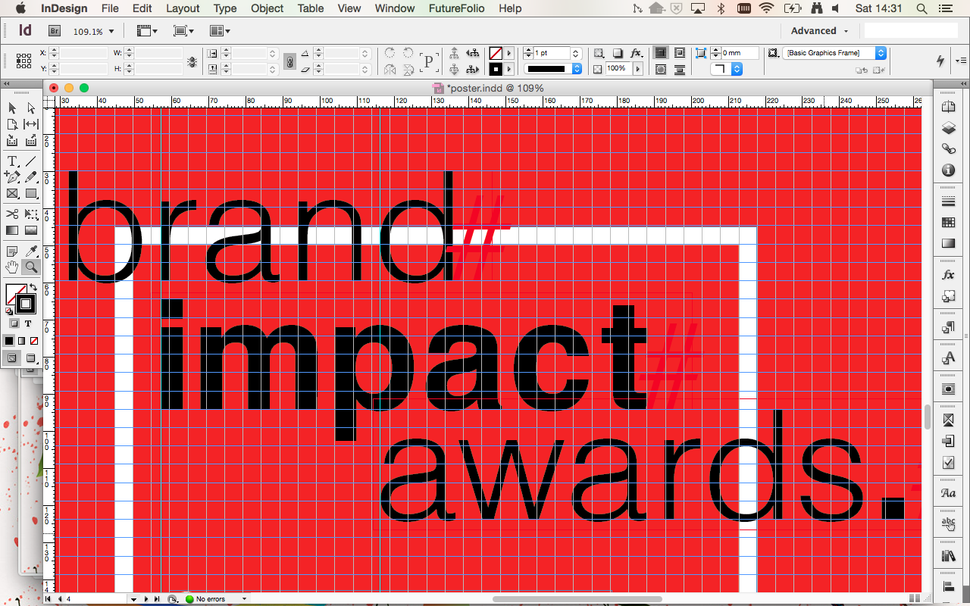This screenshot has width=970, height=606.
Task: Toggle flip vertical in control bar
Action: 406,69
